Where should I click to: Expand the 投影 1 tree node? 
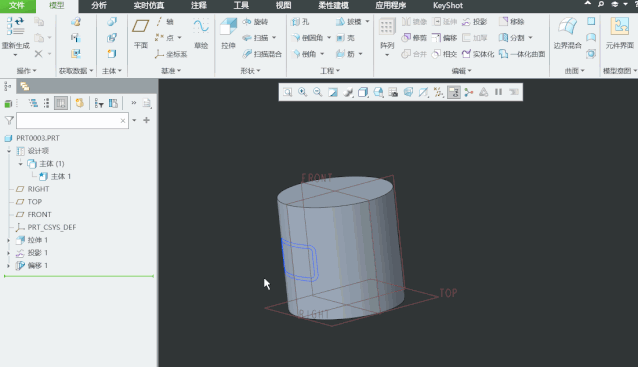click(x=9, y=253)
